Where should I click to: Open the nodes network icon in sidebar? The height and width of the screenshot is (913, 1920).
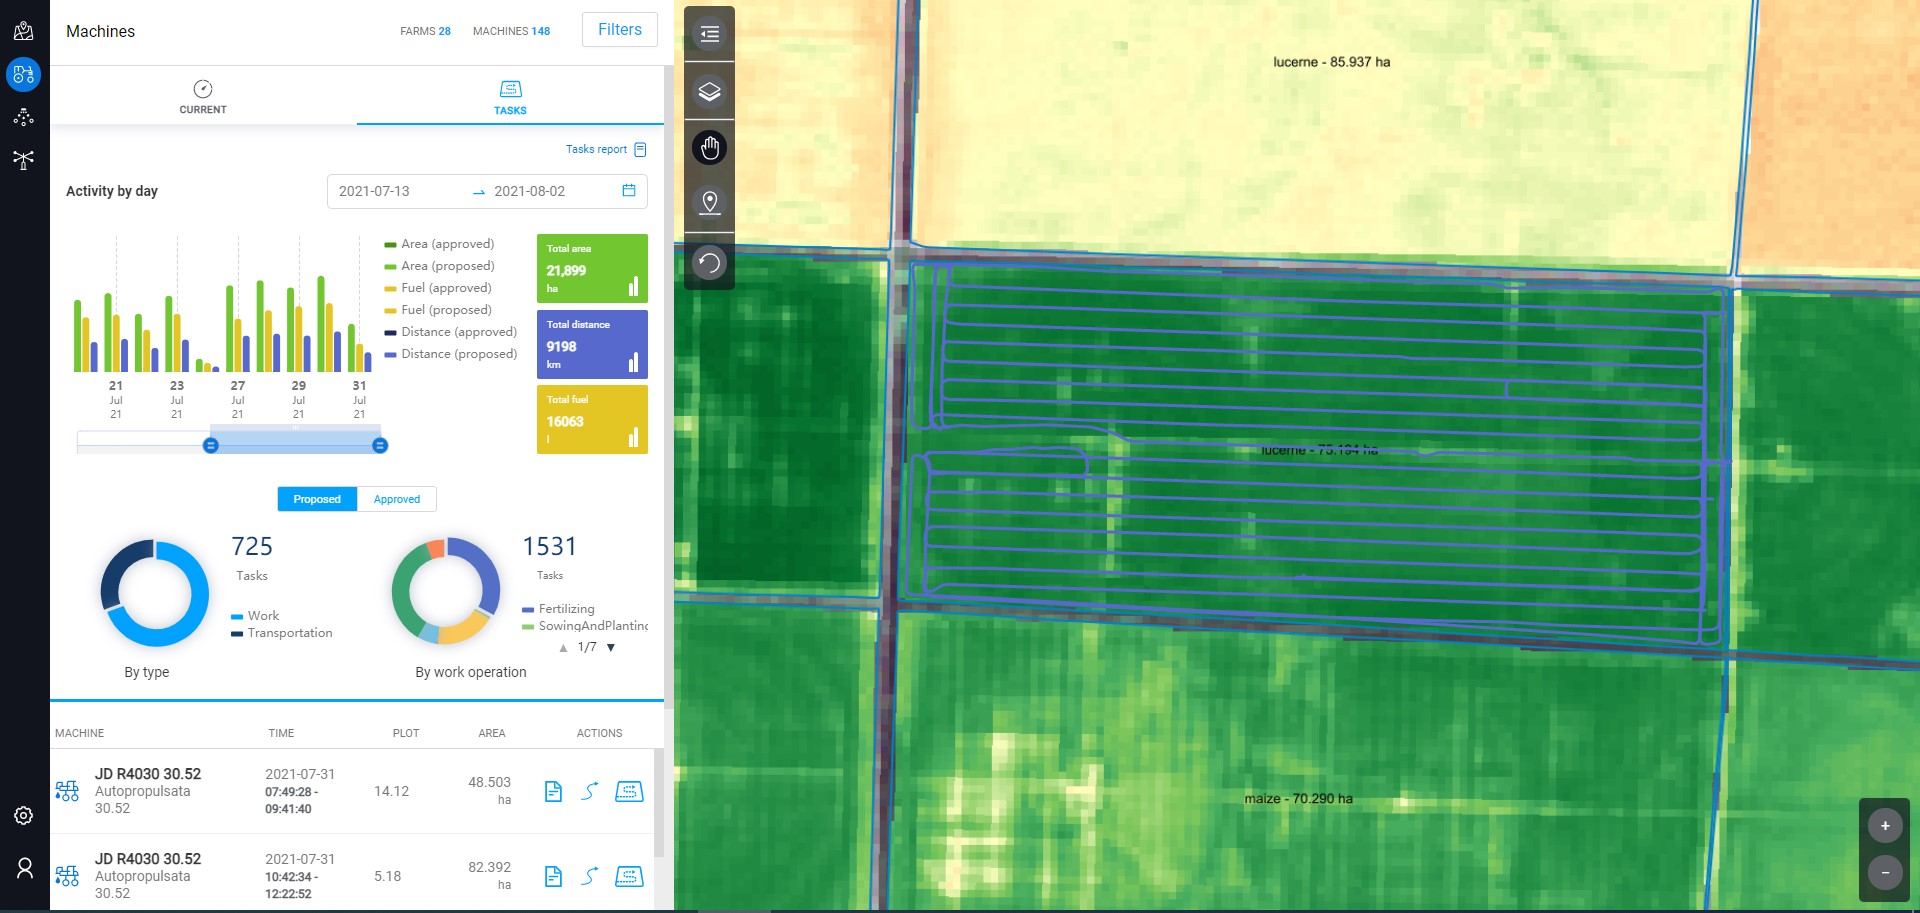(23, 117)
